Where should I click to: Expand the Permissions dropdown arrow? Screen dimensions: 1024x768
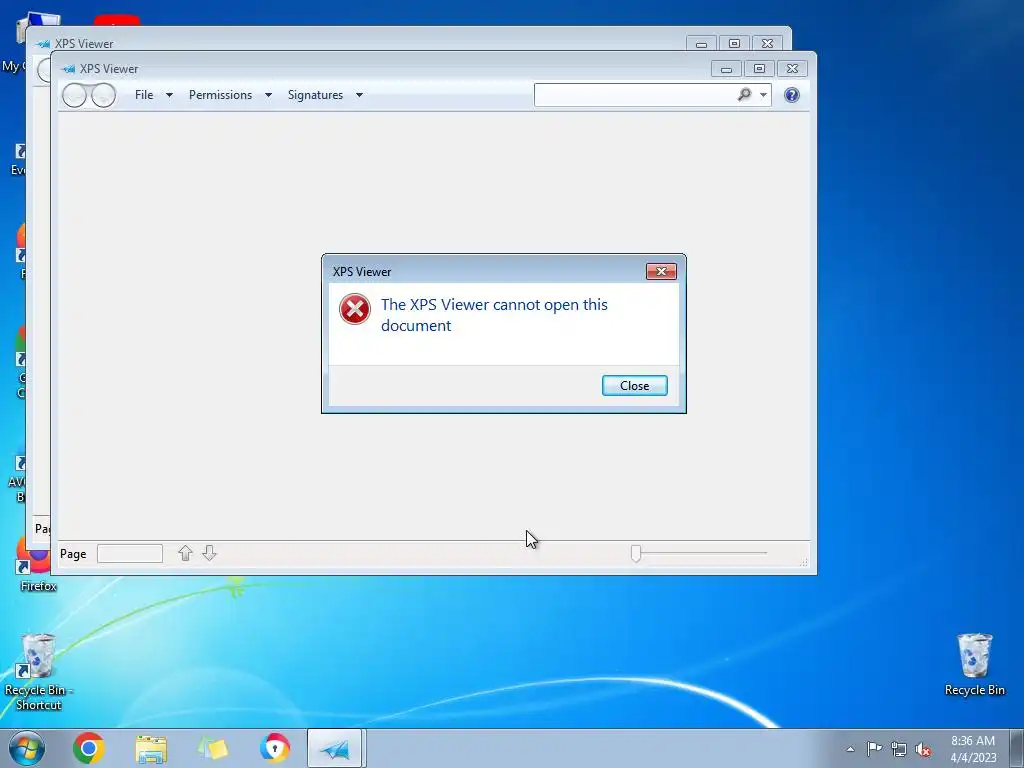[268, 95]
